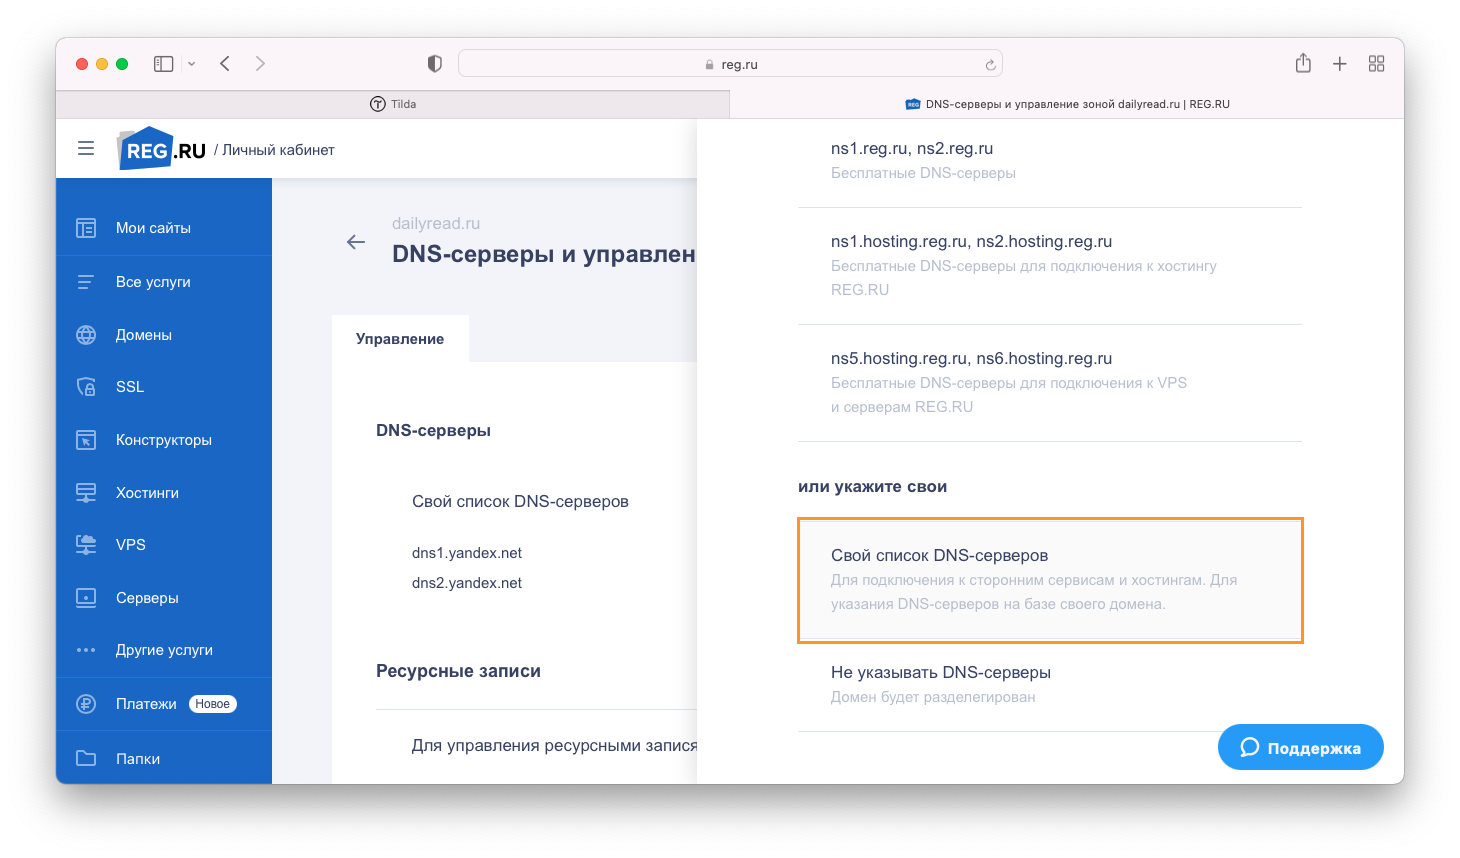1460x858 pixels.
Task: Toggle the Safari sidebar button
Action: tap(163, 64)
